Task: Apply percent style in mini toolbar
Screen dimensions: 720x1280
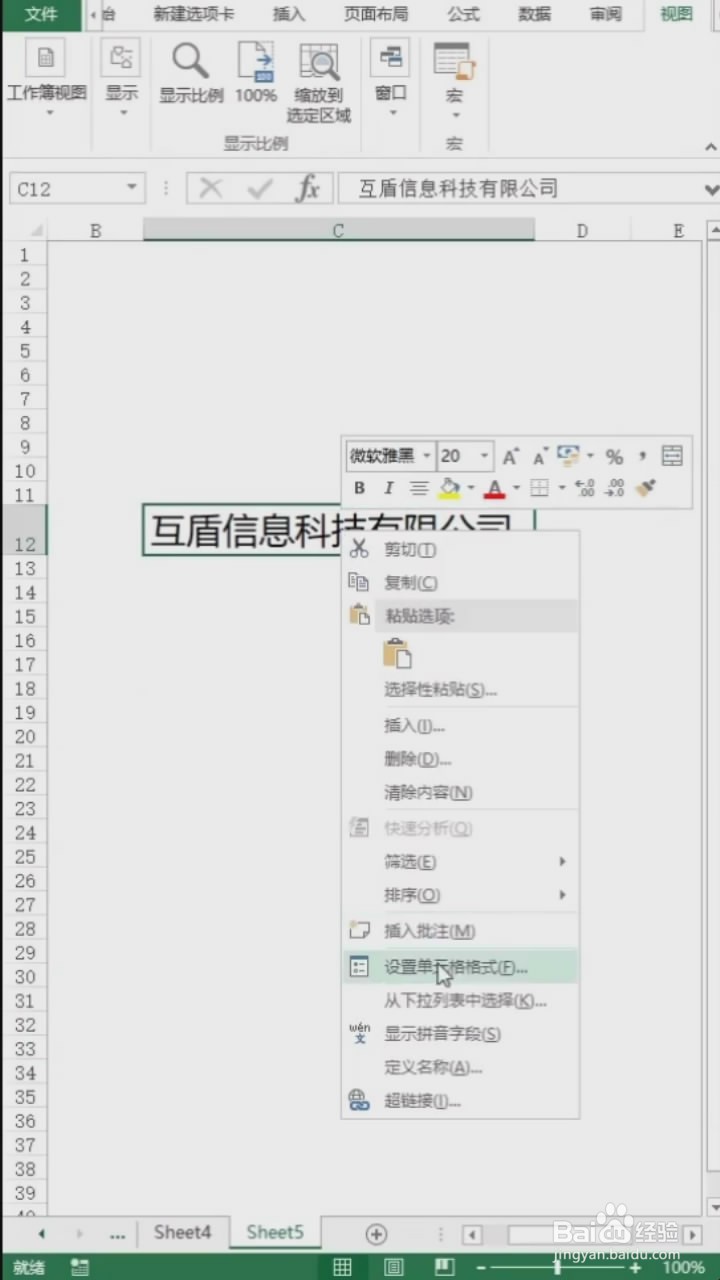Action: [x=614, y=457]
